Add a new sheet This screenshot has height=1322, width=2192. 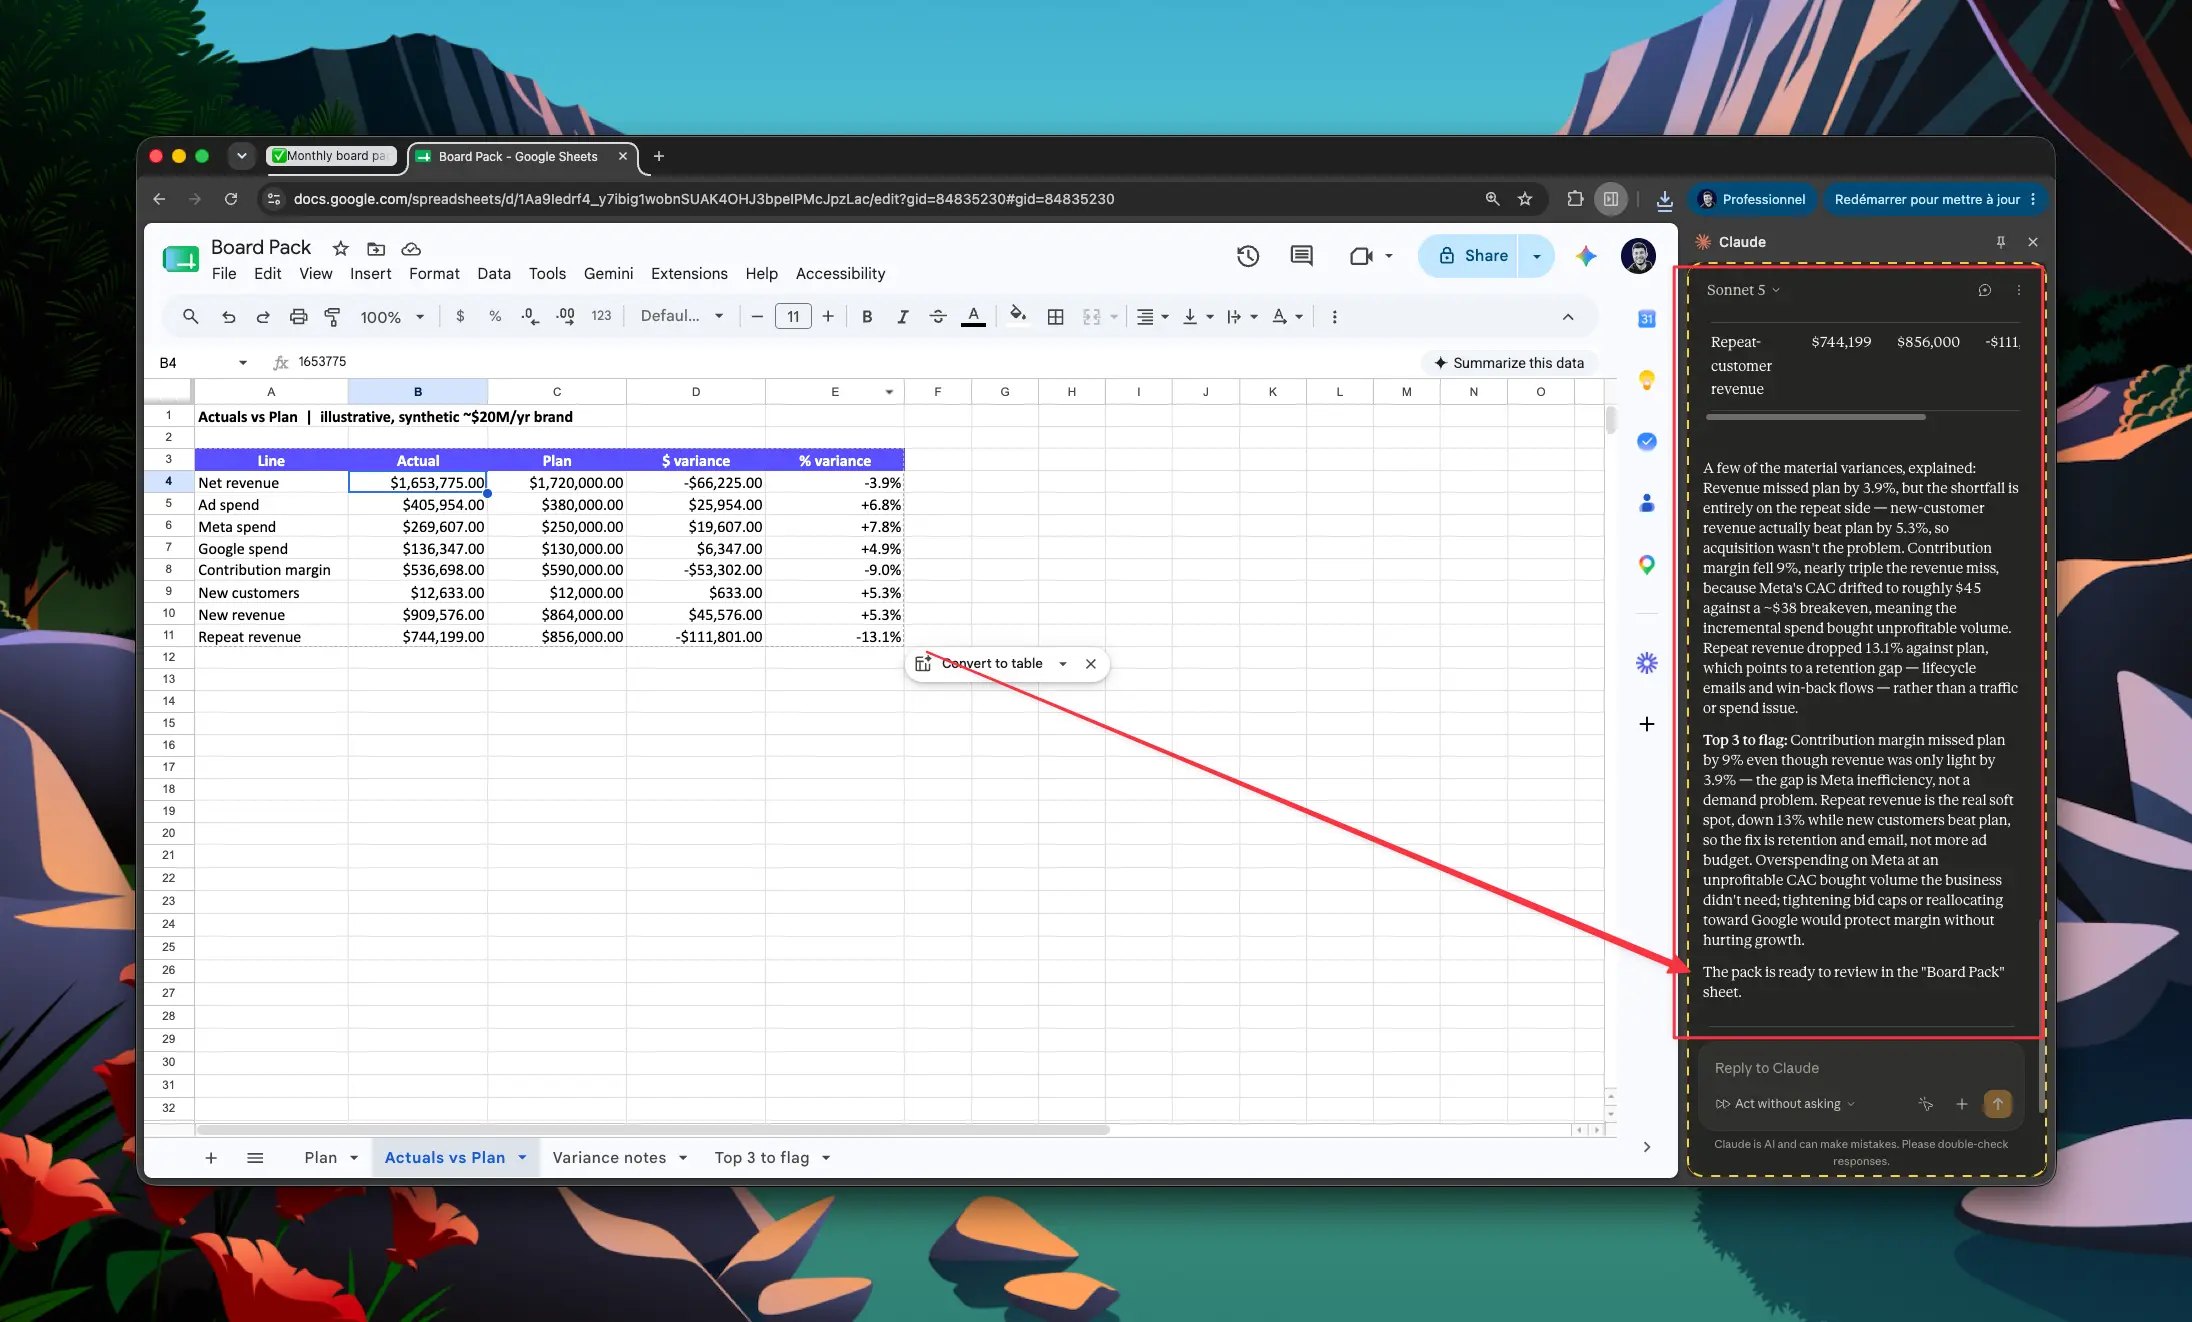[211, 1157]
